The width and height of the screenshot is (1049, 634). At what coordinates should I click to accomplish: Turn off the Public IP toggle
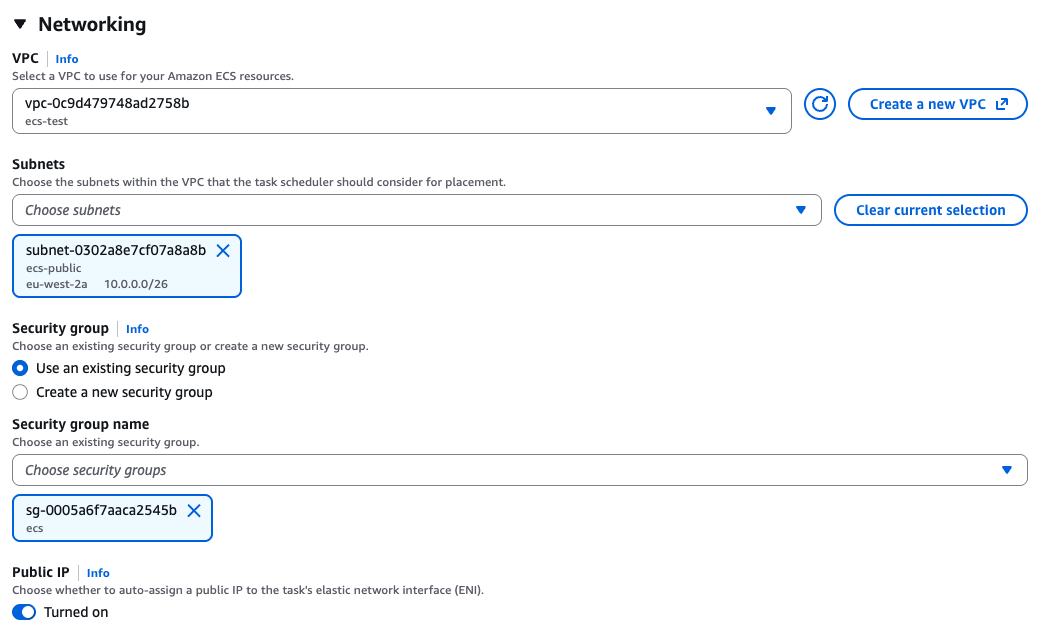tap(23, 611)
